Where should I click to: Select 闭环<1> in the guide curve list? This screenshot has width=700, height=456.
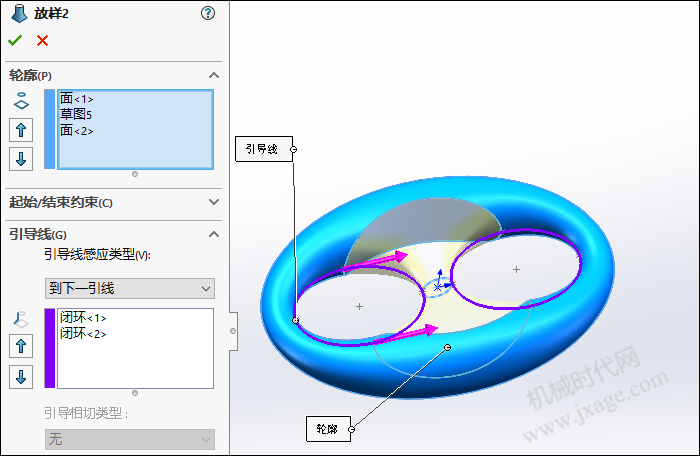tap(83, 318)
